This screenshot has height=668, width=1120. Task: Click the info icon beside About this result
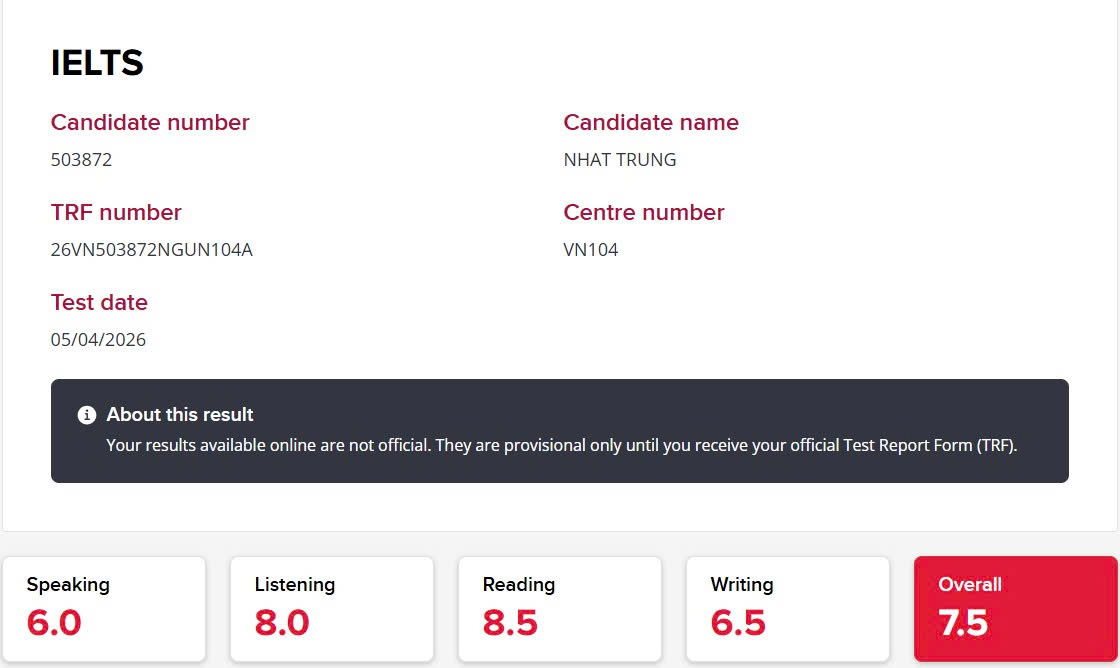click(87, 415)
